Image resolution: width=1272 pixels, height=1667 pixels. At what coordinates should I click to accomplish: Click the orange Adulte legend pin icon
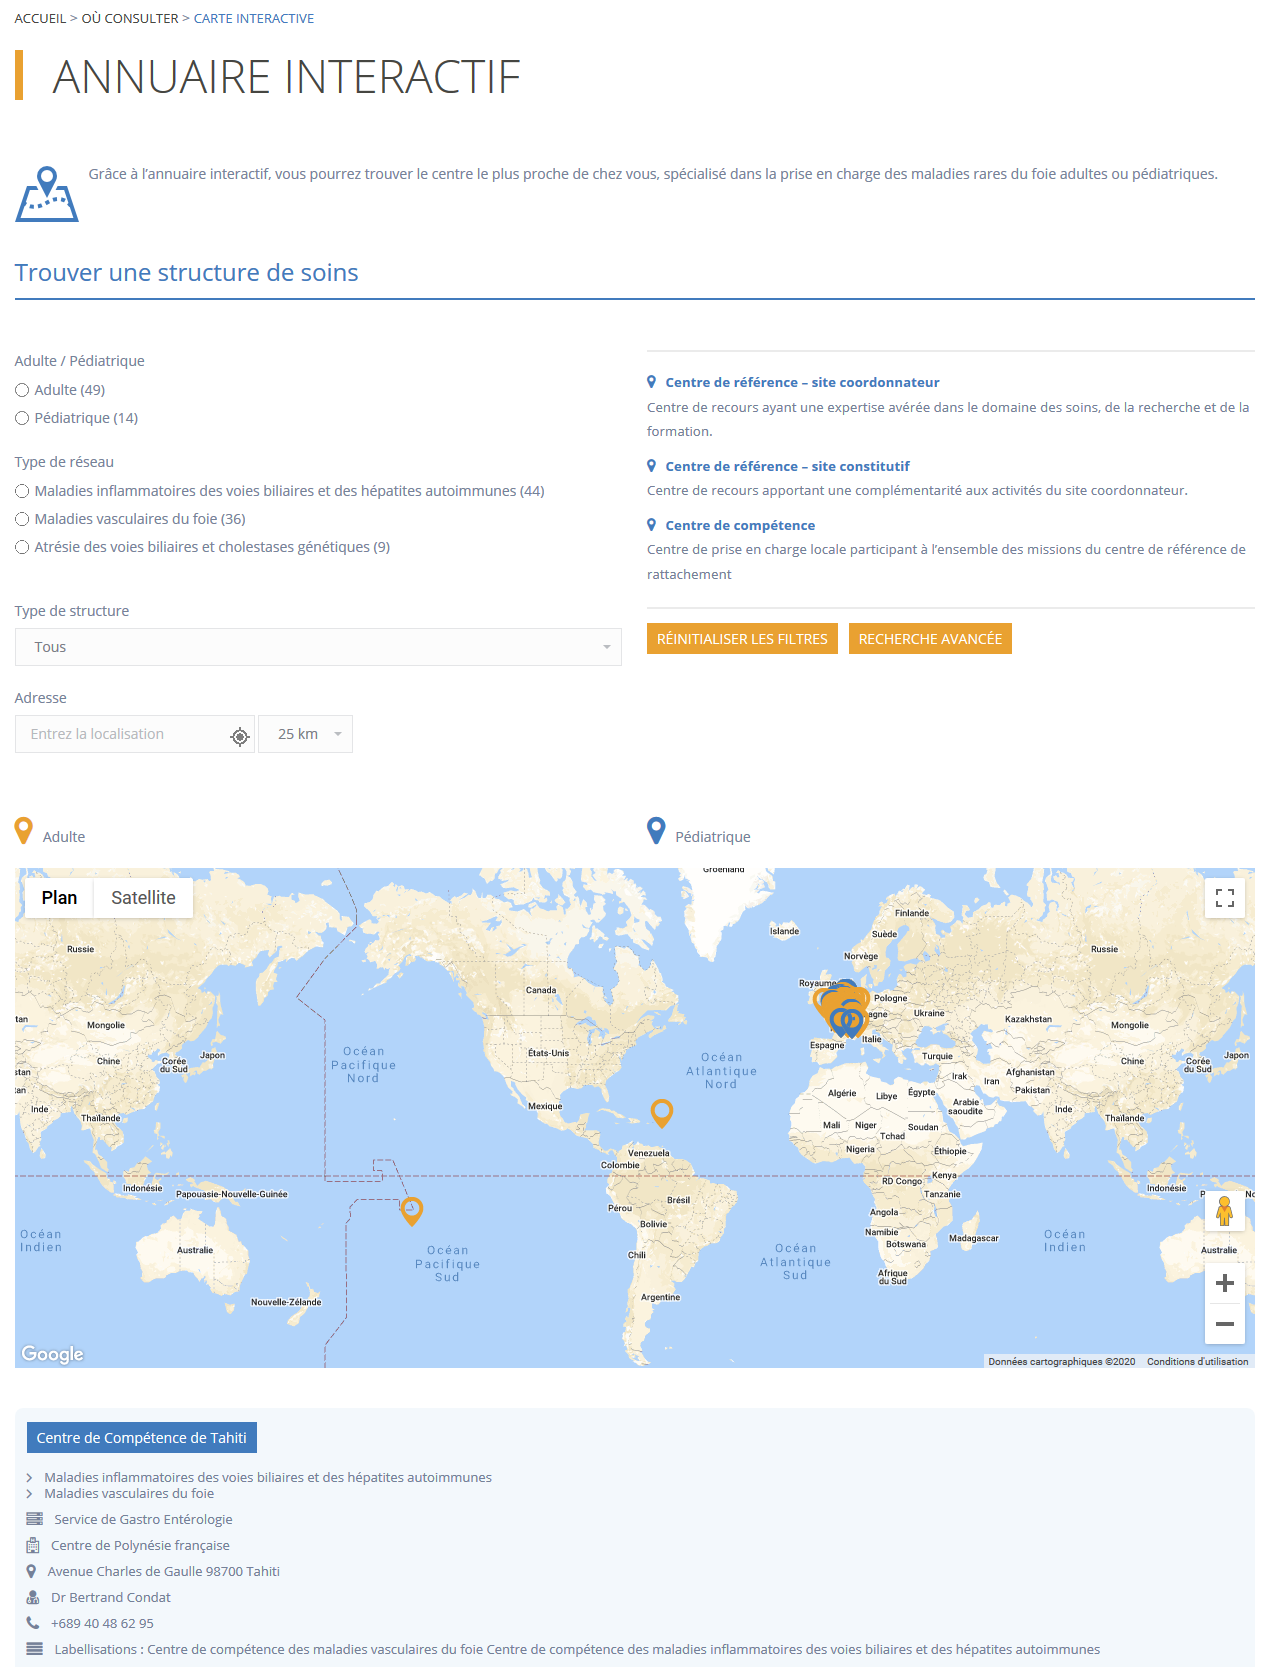point(24,831)
